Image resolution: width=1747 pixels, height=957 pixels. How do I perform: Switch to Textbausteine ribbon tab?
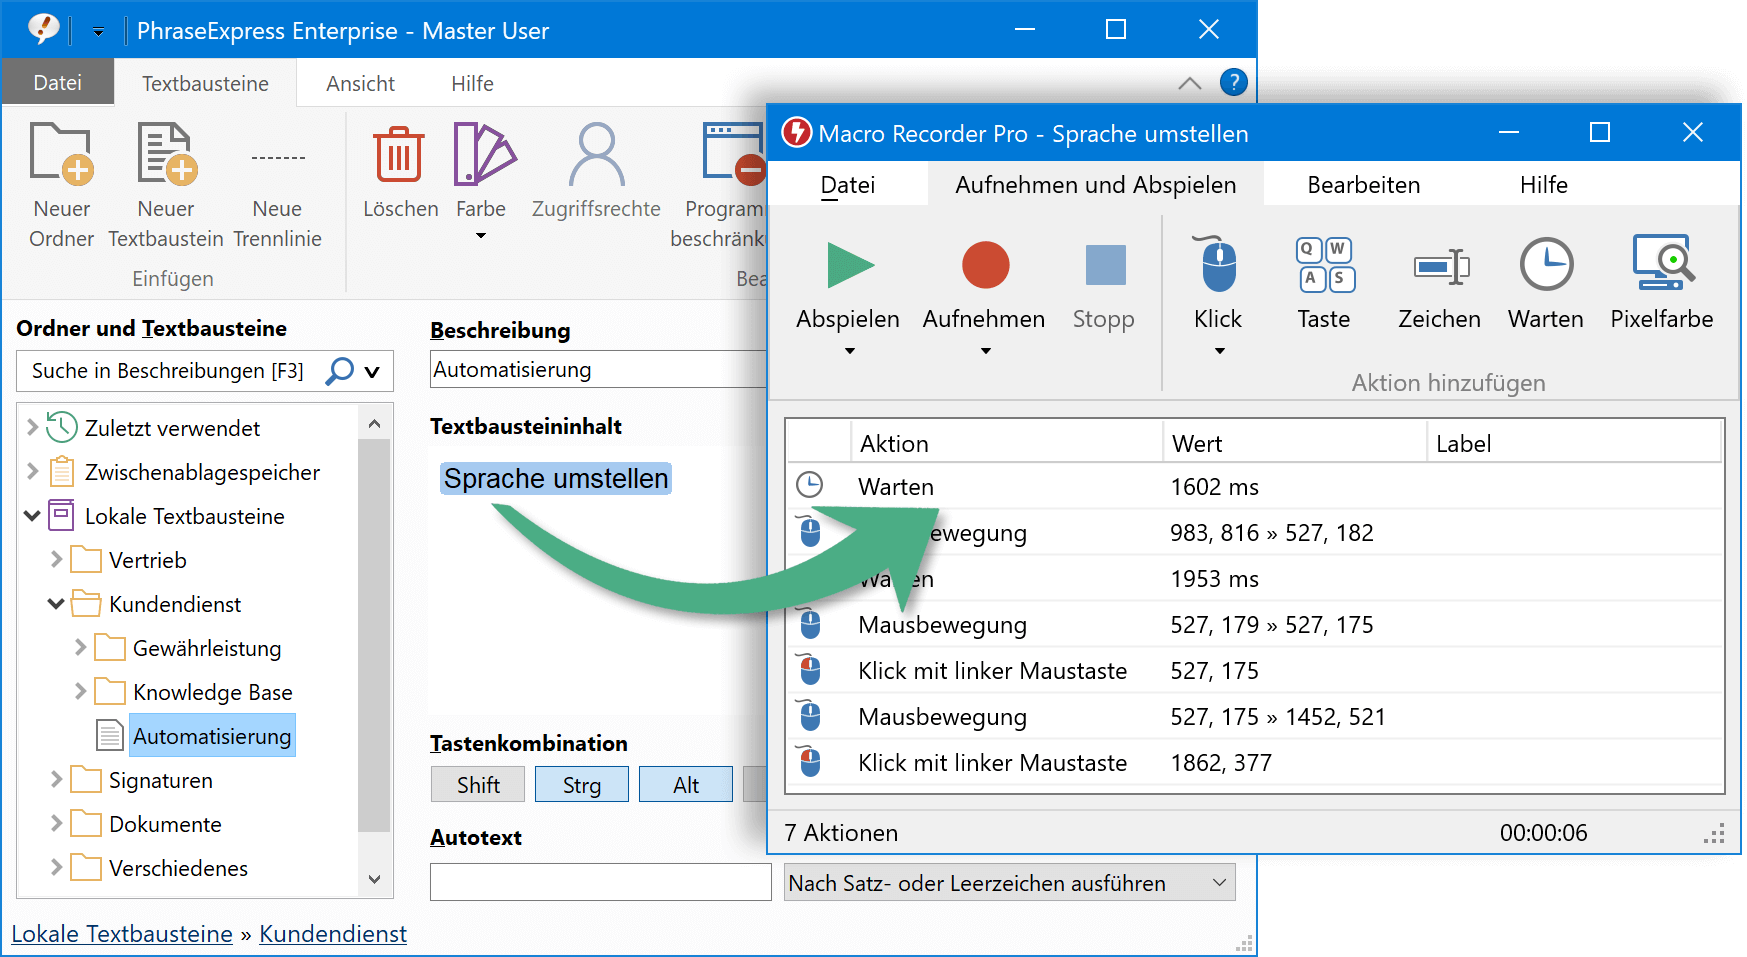(205, 84)
